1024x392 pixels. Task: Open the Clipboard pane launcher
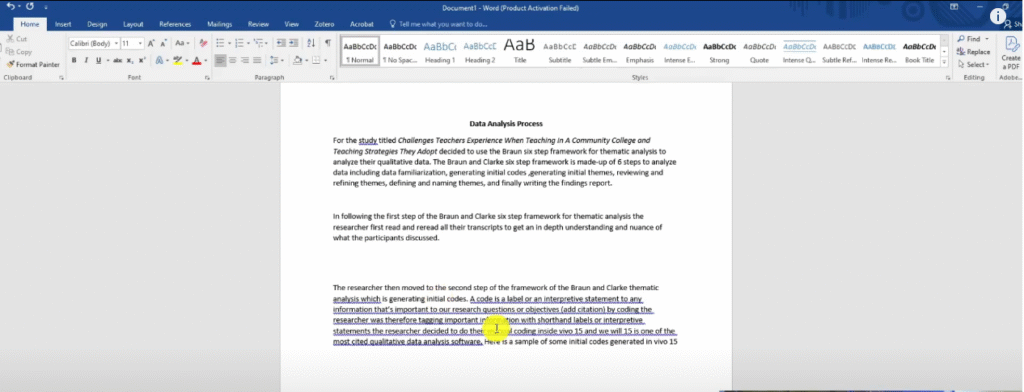(61, 78)
